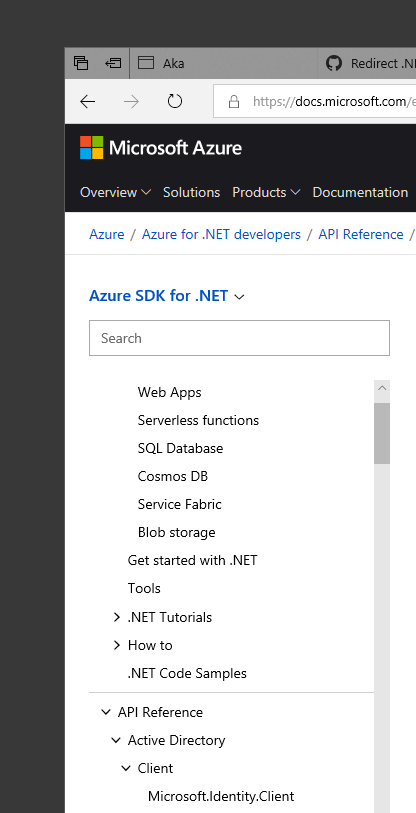Open the Products dropdown menu
This screenshot has height=813, width=416.
[266, 192]
